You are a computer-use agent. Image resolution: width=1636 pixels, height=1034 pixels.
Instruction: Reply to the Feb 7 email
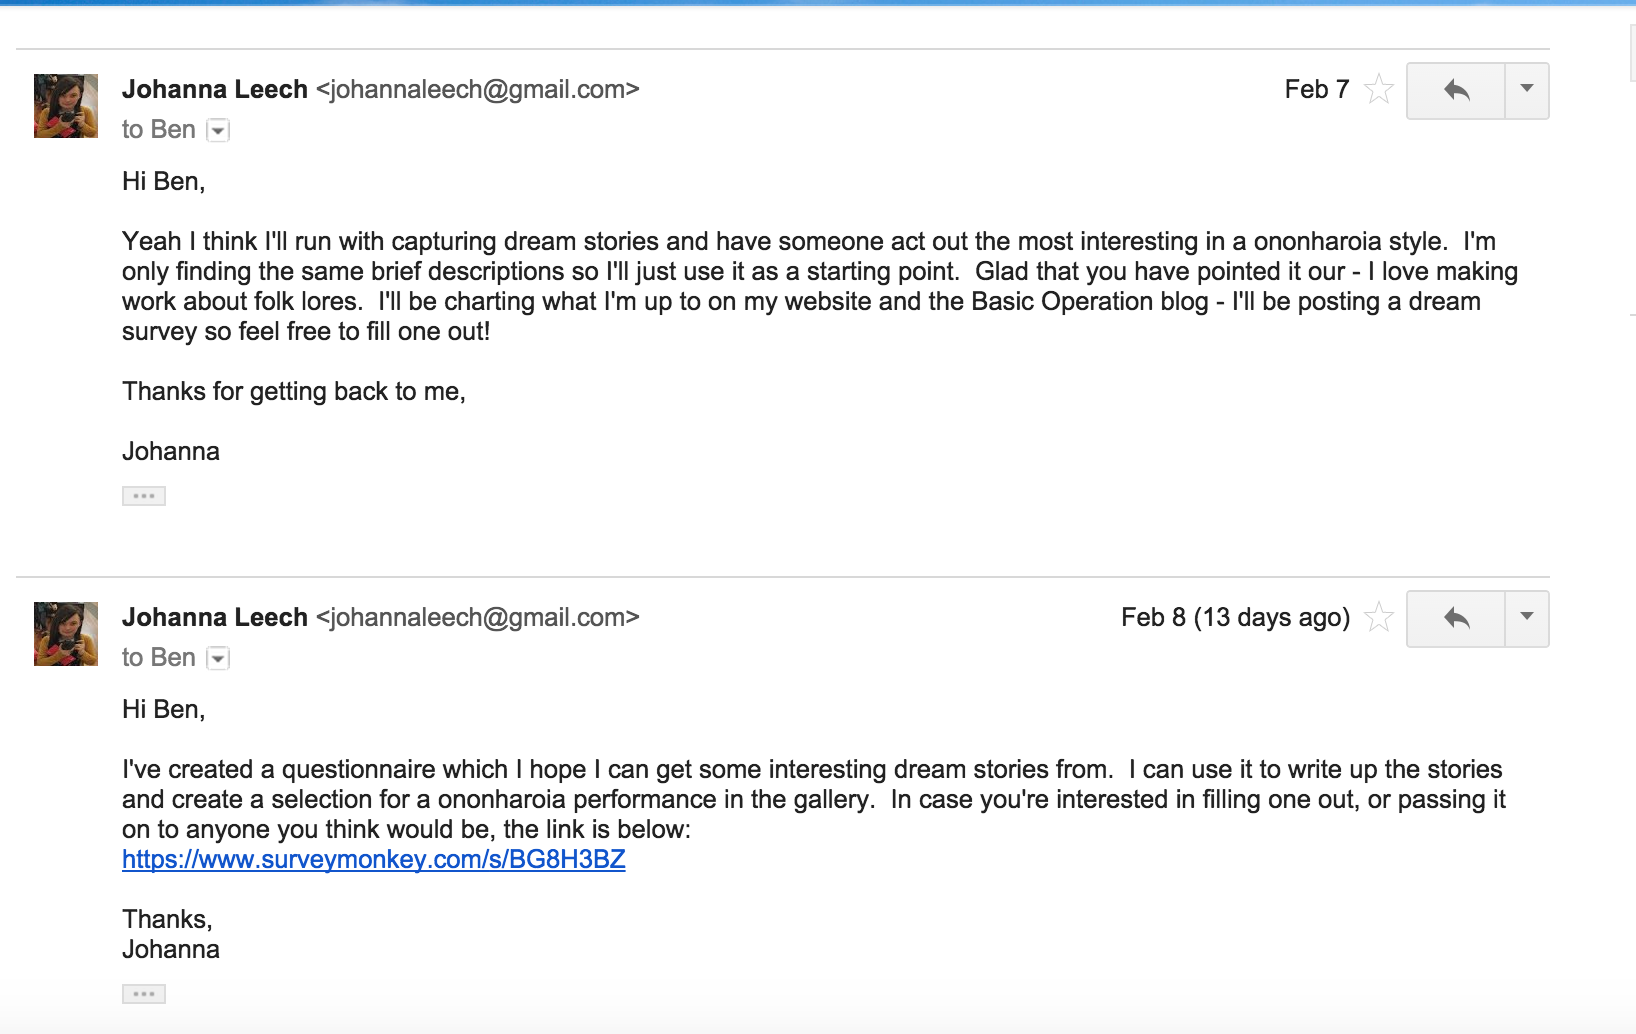[x=1456, y=91]
